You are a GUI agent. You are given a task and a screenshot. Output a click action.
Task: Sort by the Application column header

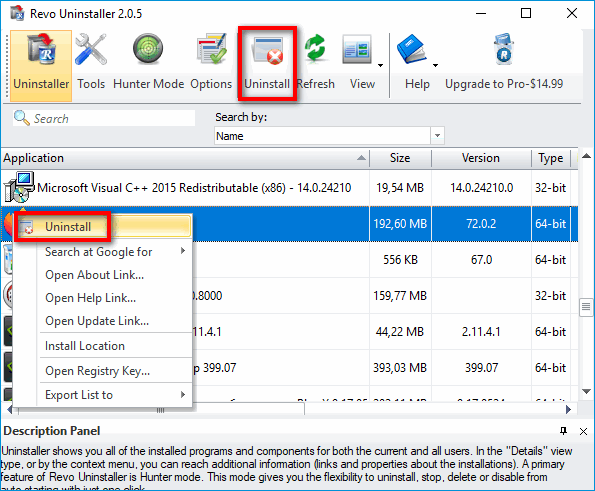click(185, 158)
